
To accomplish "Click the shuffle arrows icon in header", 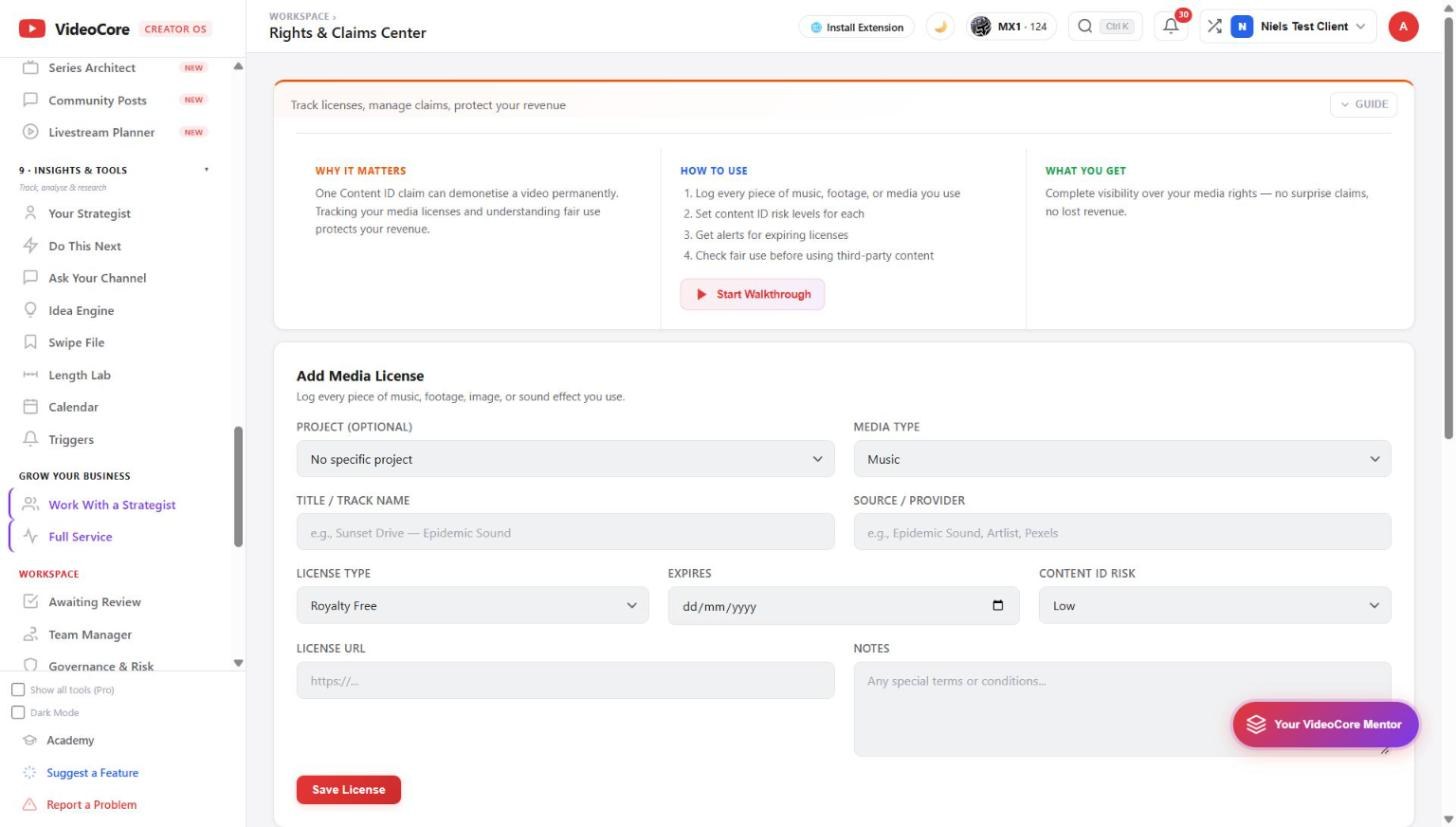I will [1214, 26].
